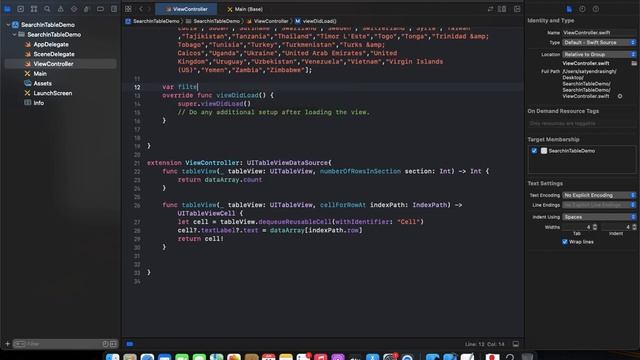
Task: Show the Quick Help inspector
Action: click(596, 9)
